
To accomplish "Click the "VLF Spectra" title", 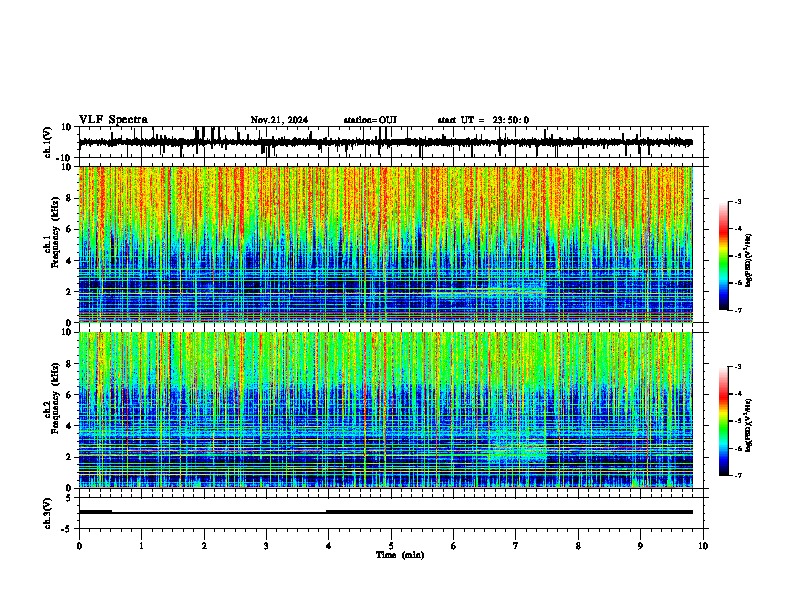I will pos(113,120).
